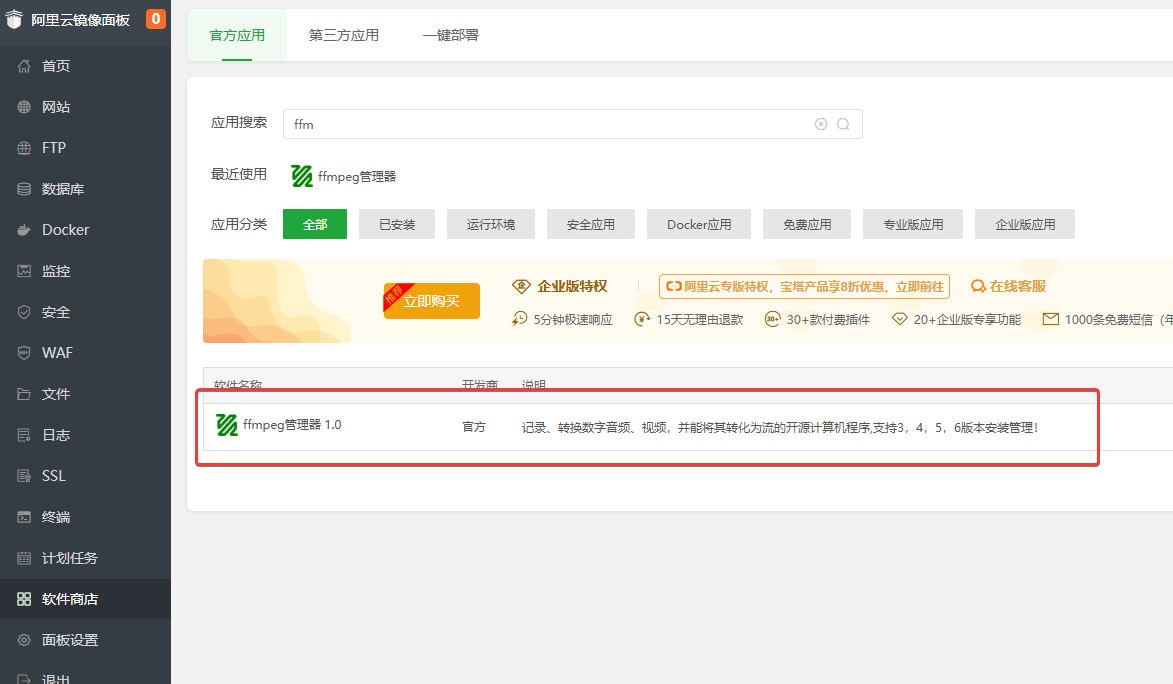Click the WAF shield icon in the sidebar

[24, 352]
